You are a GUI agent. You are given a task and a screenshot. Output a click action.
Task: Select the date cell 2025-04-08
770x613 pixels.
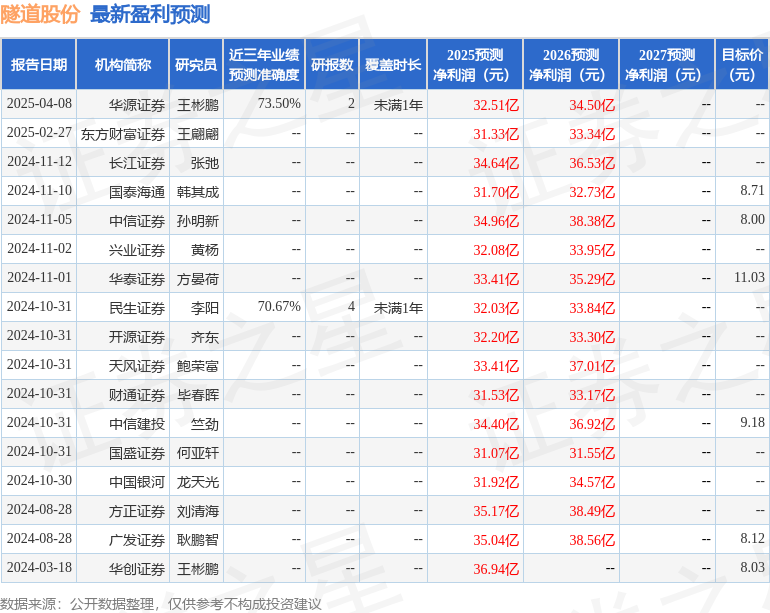[39, 104]
